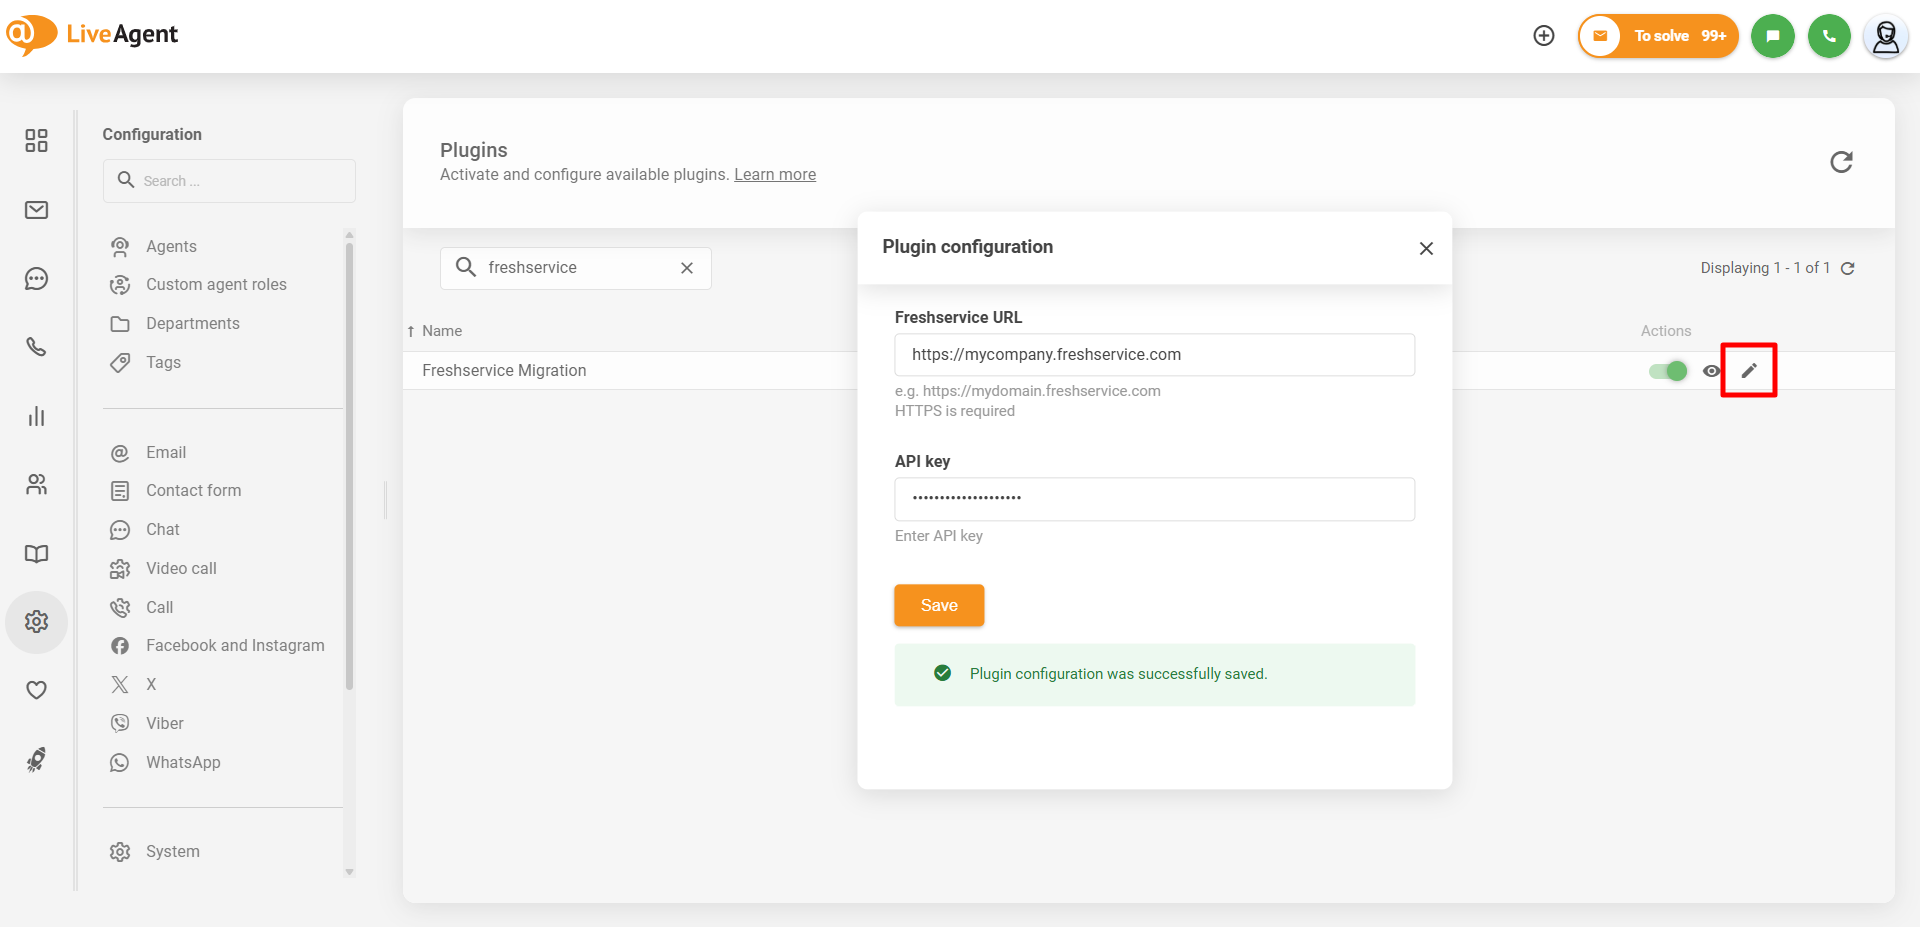
Task: Click the pencil edit icon for Freshservice Migration
Action: pos(1748,371)
